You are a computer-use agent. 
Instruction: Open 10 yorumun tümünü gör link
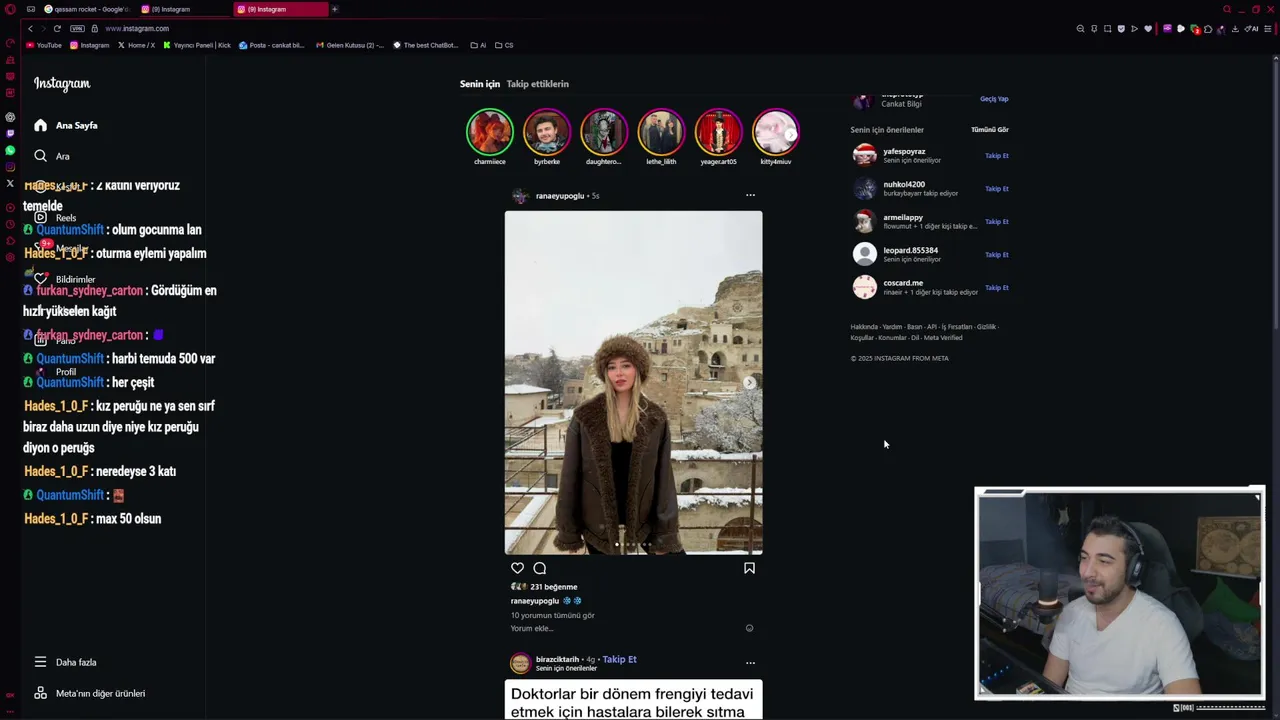[x=552, y=615]
